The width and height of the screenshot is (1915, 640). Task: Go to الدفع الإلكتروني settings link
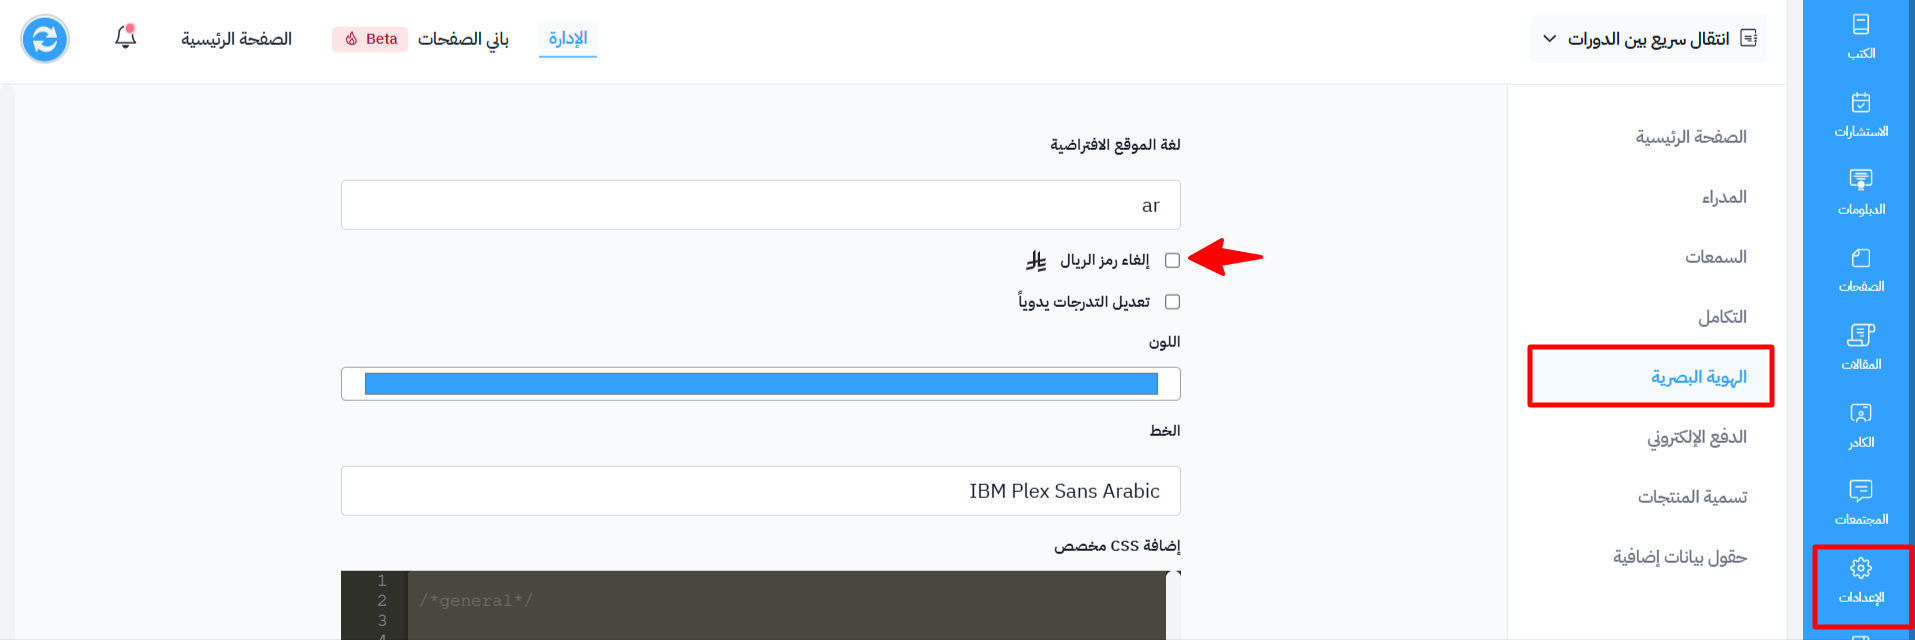(1697, 437)
